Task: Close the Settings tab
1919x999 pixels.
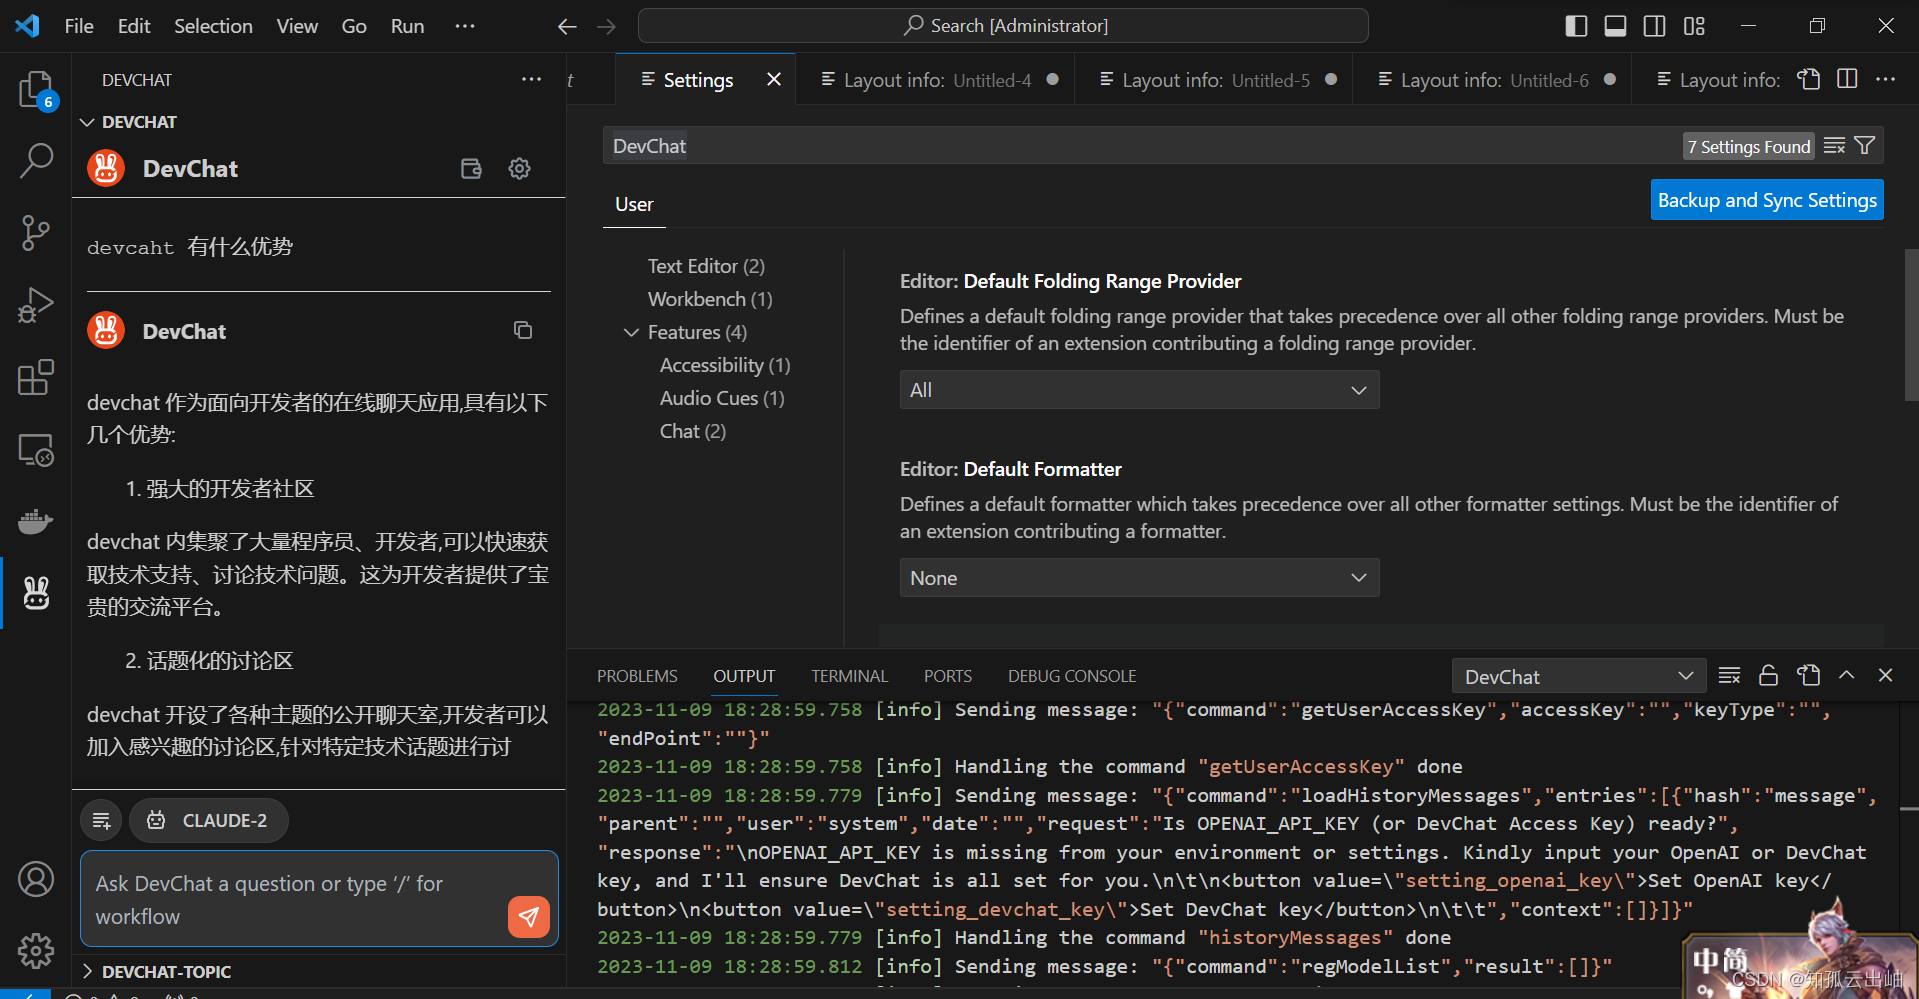Action: [x=774, y=79]
